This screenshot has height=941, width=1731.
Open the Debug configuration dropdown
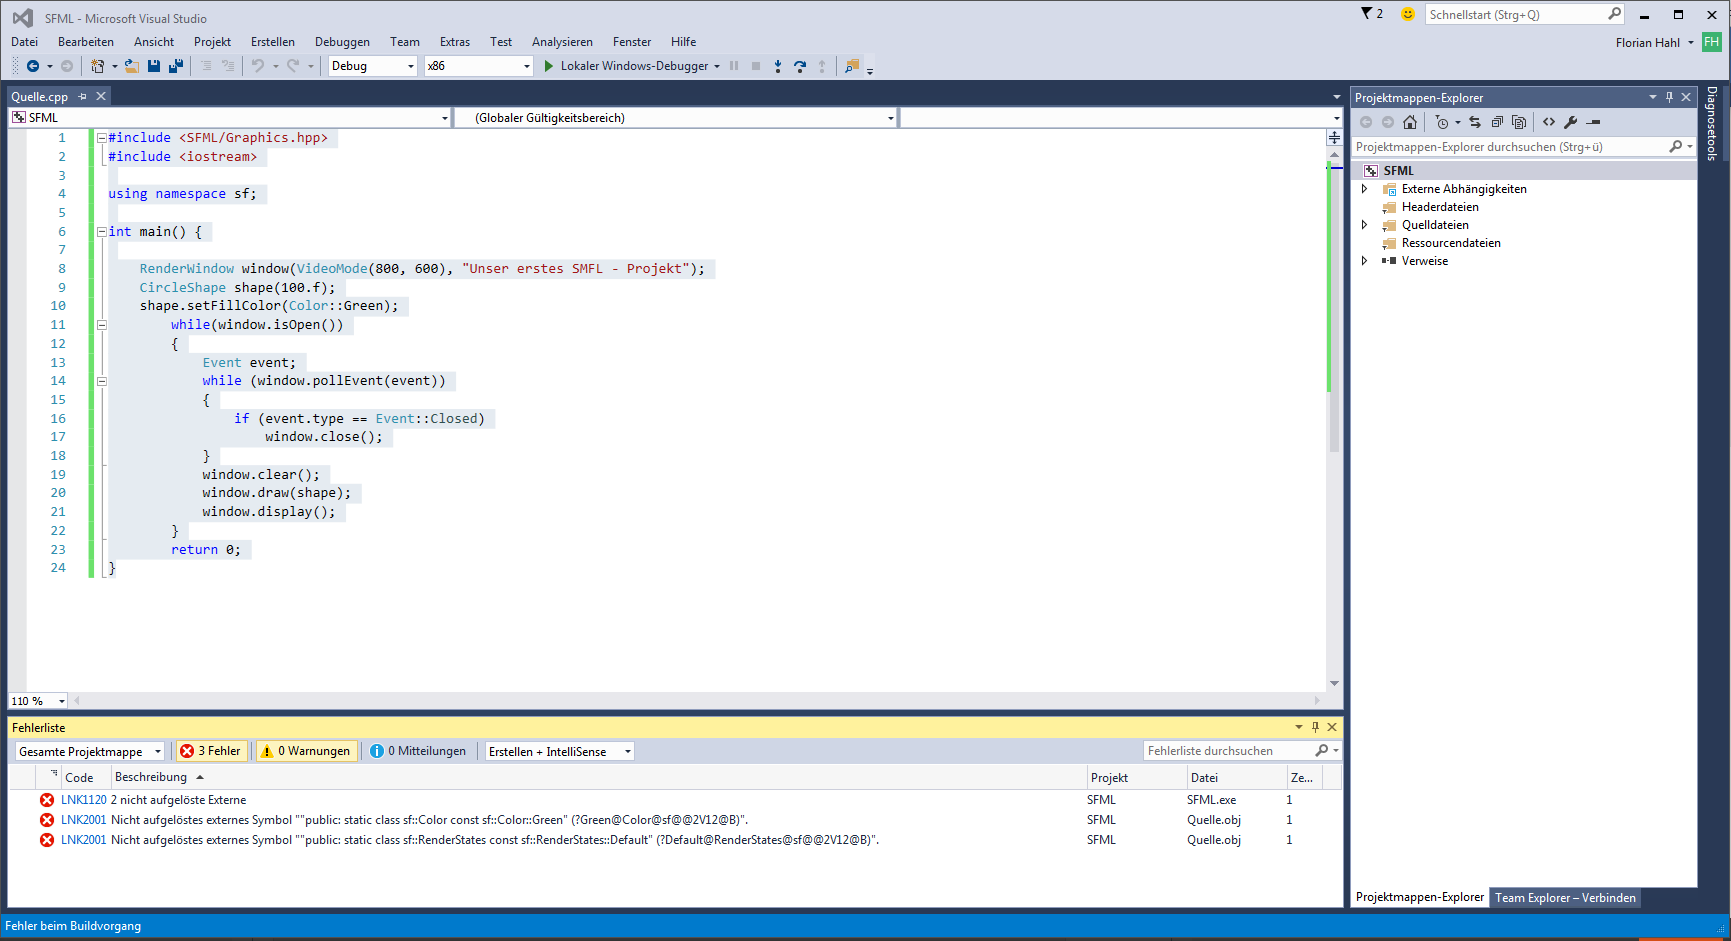[x=410, y=66]
